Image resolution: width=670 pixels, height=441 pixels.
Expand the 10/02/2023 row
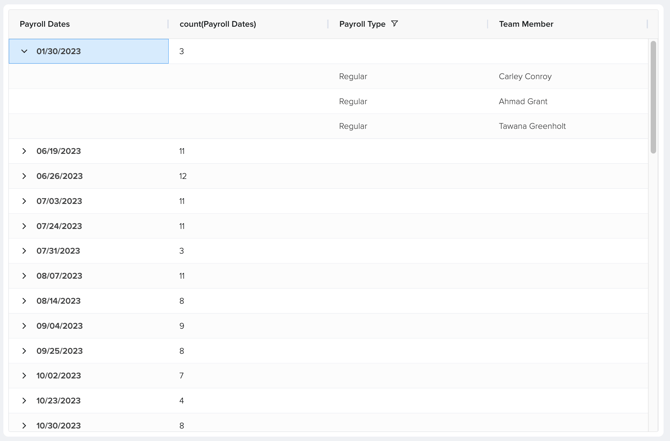25,376
